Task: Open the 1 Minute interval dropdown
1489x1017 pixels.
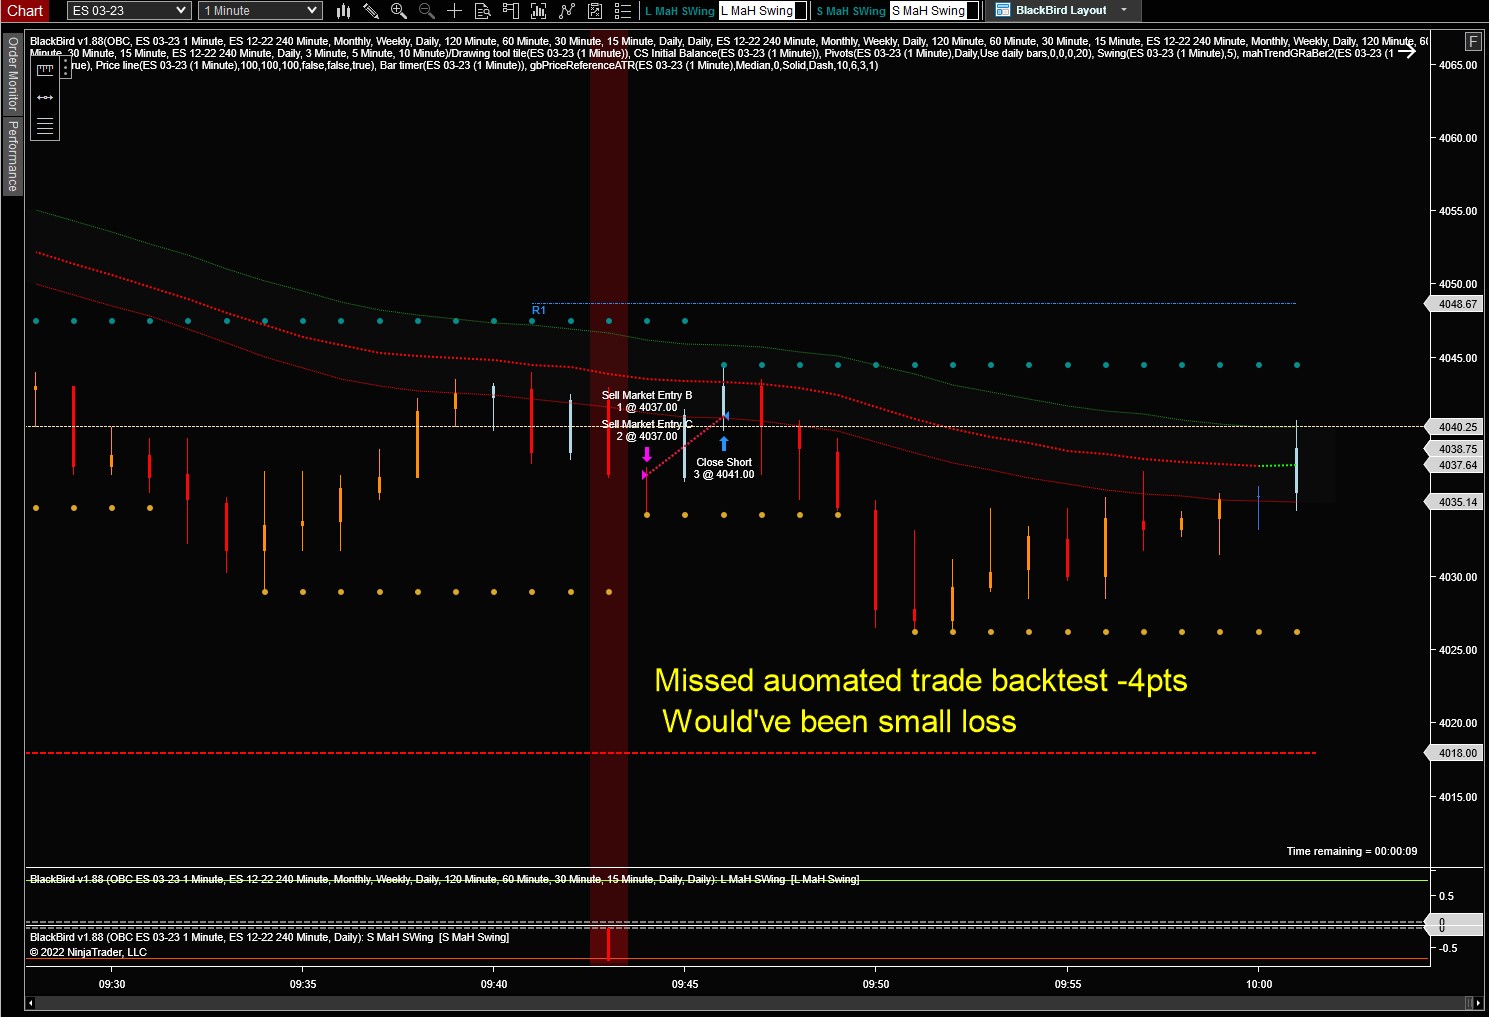Action: click(x=260, y=11)
